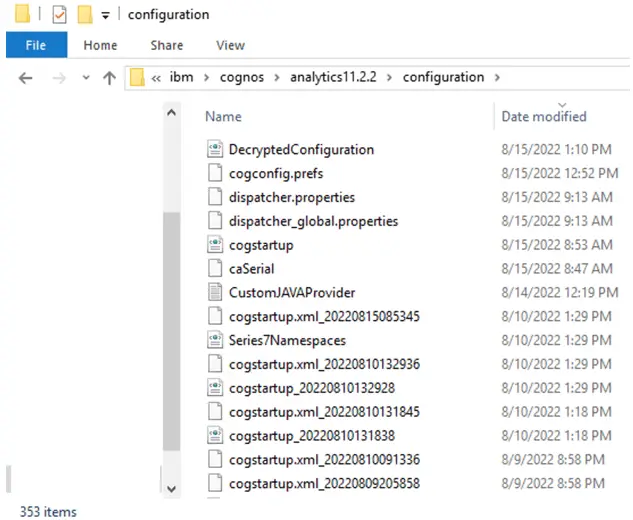Click navigation pane scroll up arrow

point(171,113)
